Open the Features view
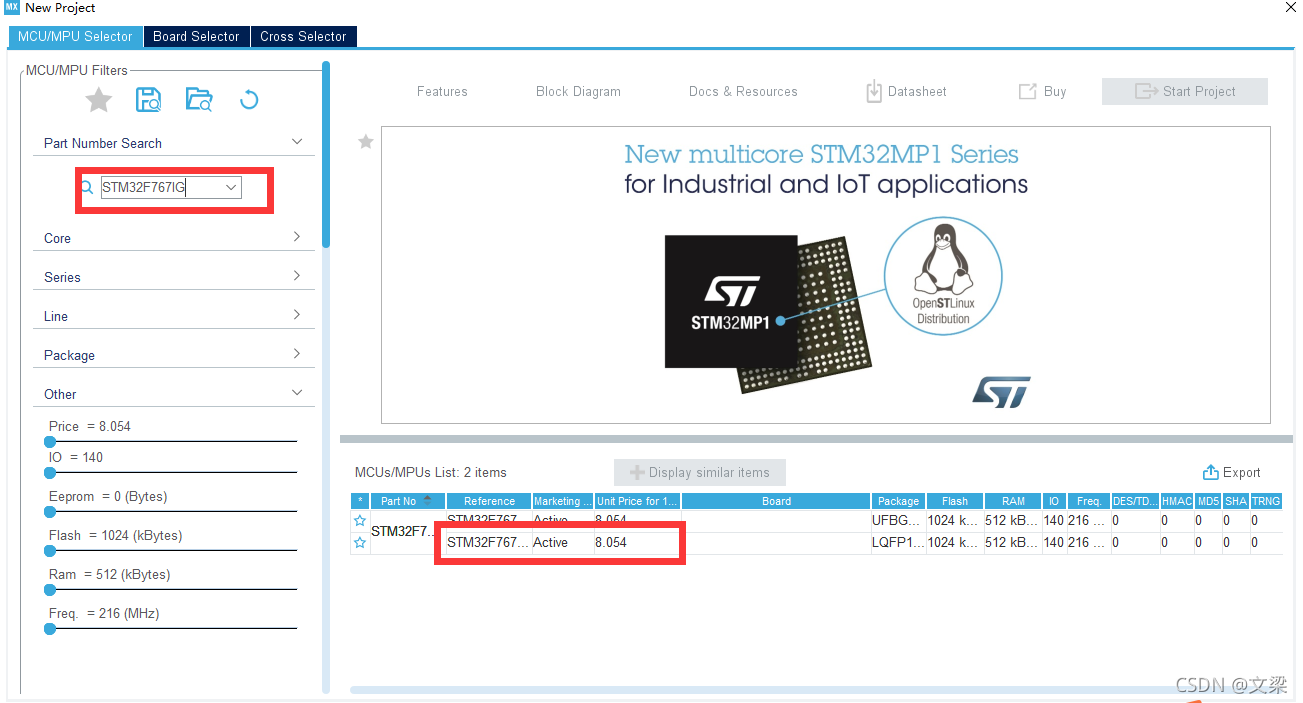 click(442, 91)
